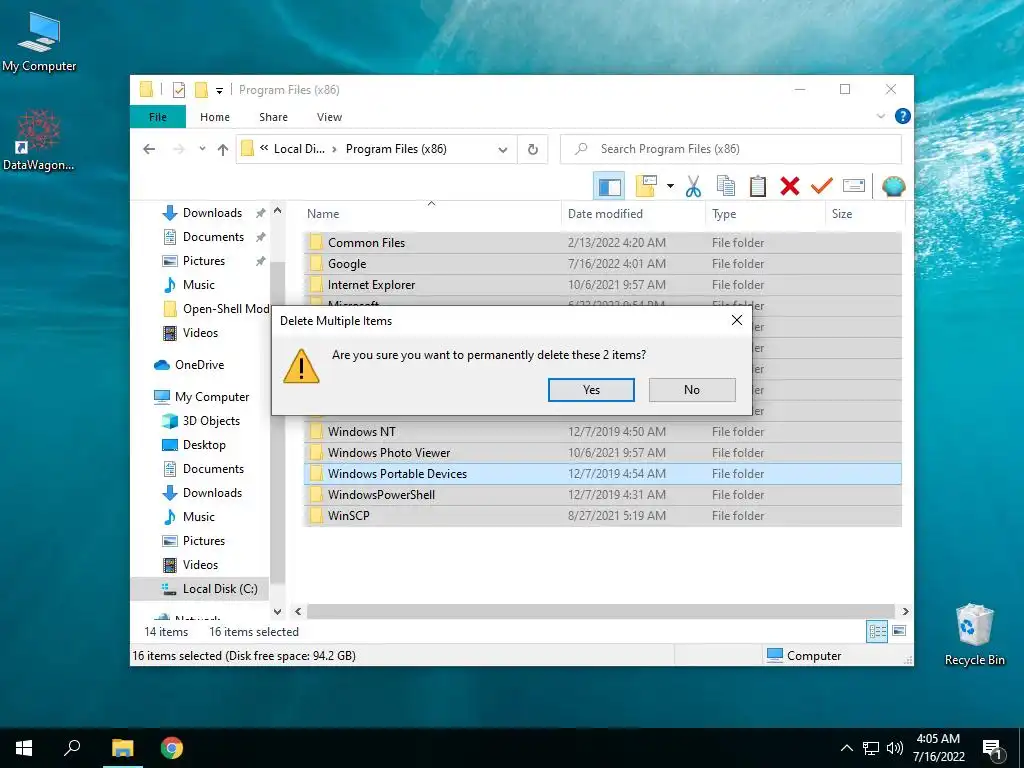Switch to the View ribbon tab
The height and width of the screenshot is (768, 1024).
(329, 117)
